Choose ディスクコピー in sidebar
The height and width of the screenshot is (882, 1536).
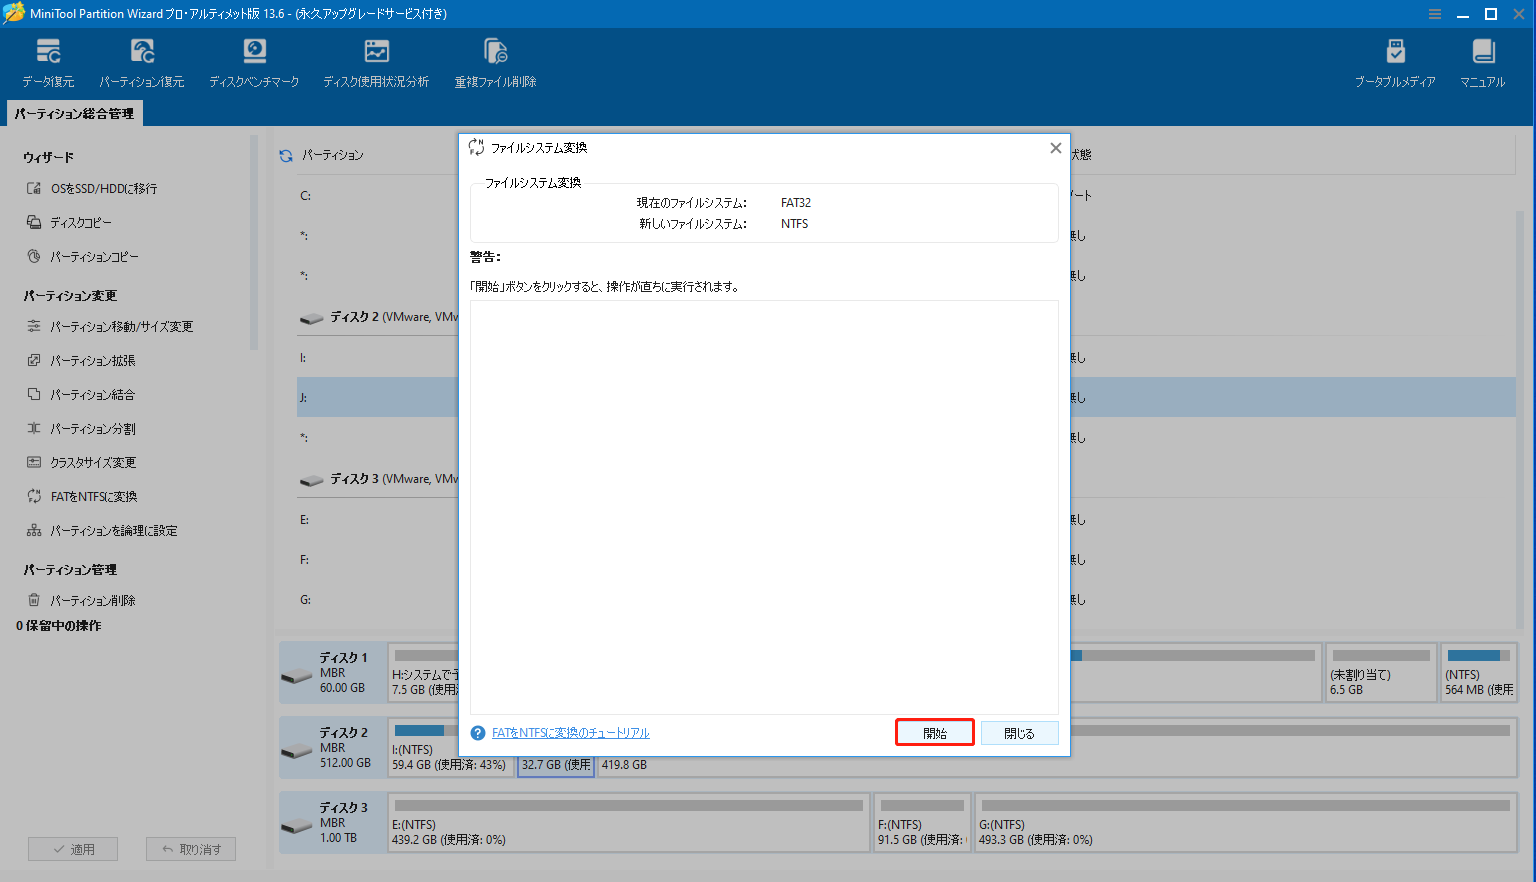pos(81,222)
